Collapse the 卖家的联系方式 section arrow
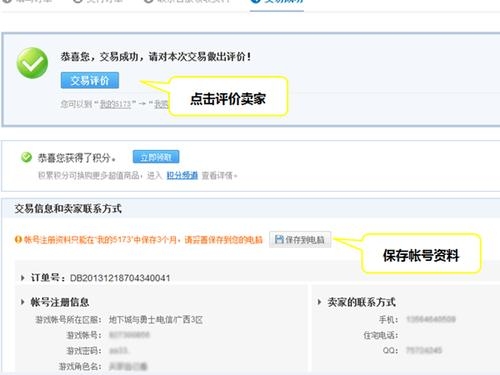500x375 pixels. click(x=319, y=302)
